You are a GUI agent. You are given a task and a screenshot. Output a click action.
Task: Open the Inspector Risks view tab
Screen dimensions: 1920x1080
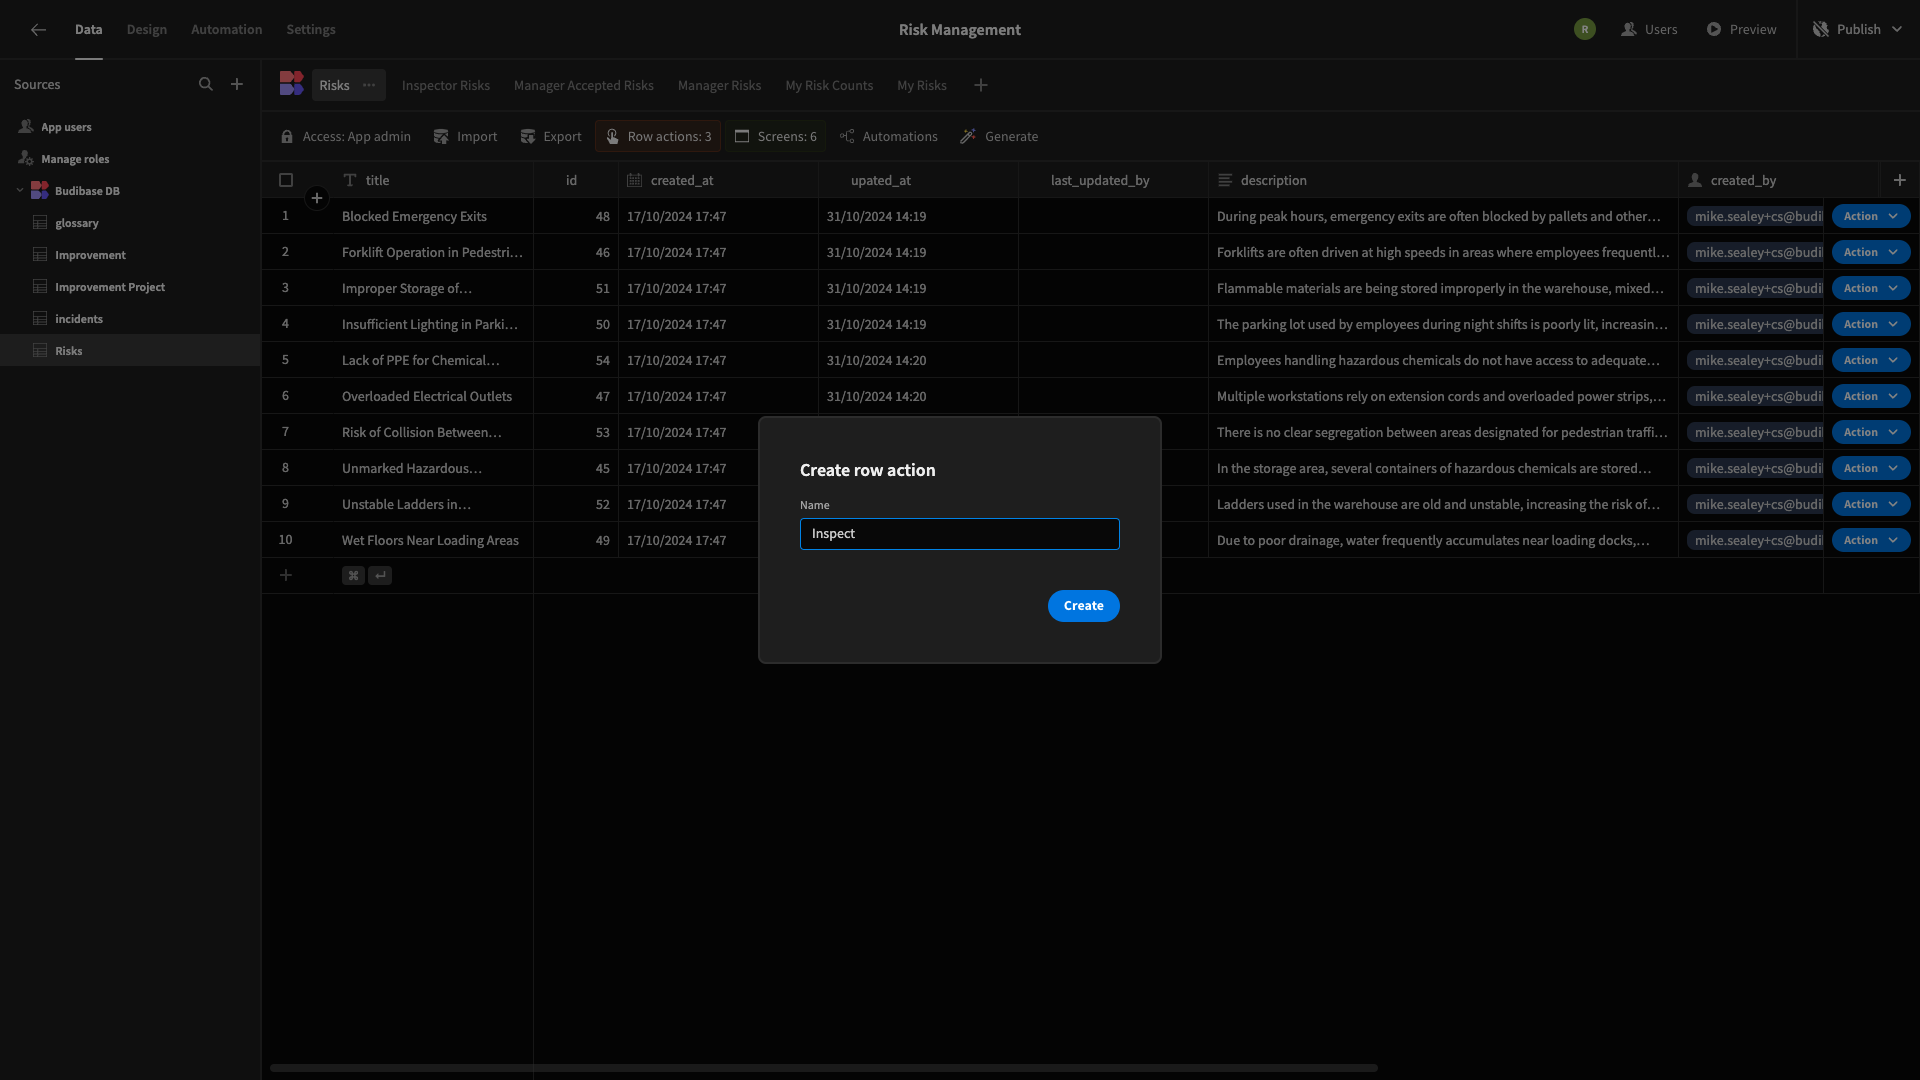pos(446,86)
